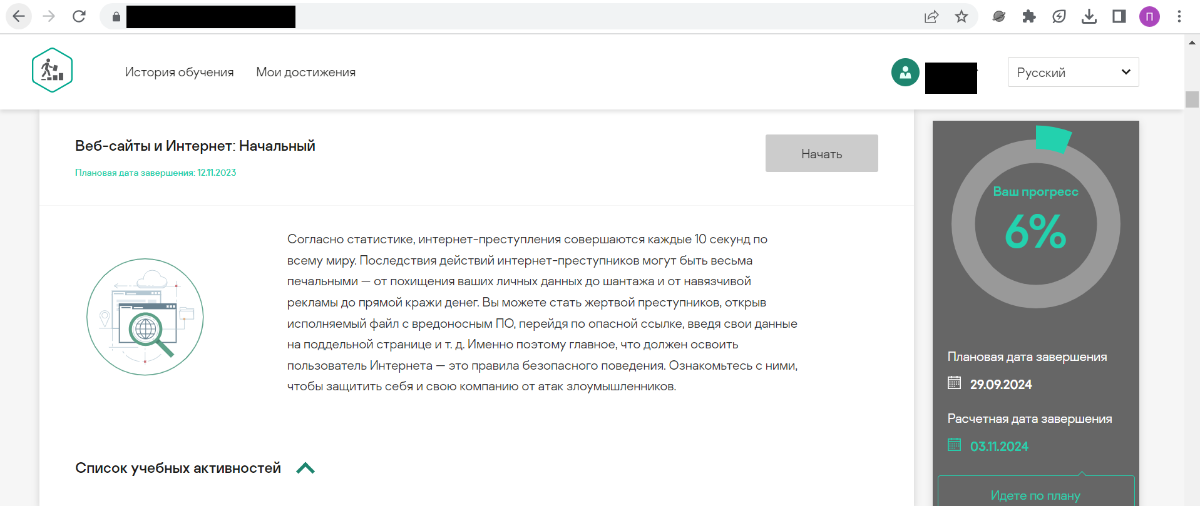Collapse the Список учебных активностей list
This screenshot has width=1200, height=506.
click(x=306, y=468)
